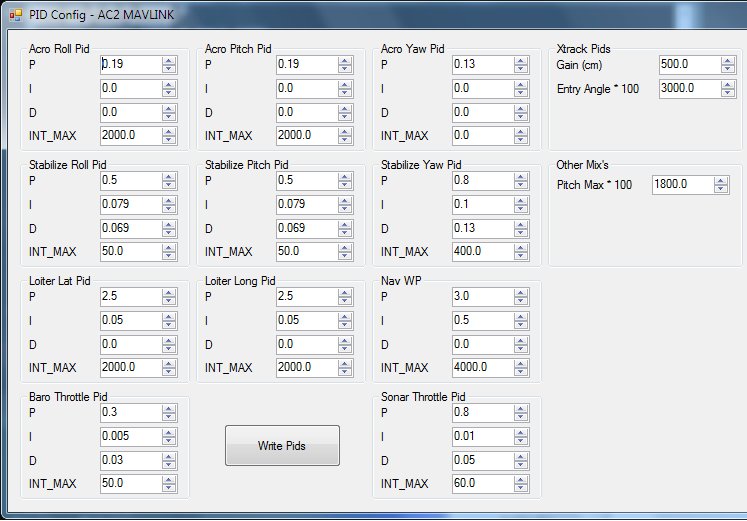Image resolution: width=747 pixels, height=521 pixels.
Task: Increase Sonar Throttle Pid INT_MAX value
Action: [x=521, y=480]
